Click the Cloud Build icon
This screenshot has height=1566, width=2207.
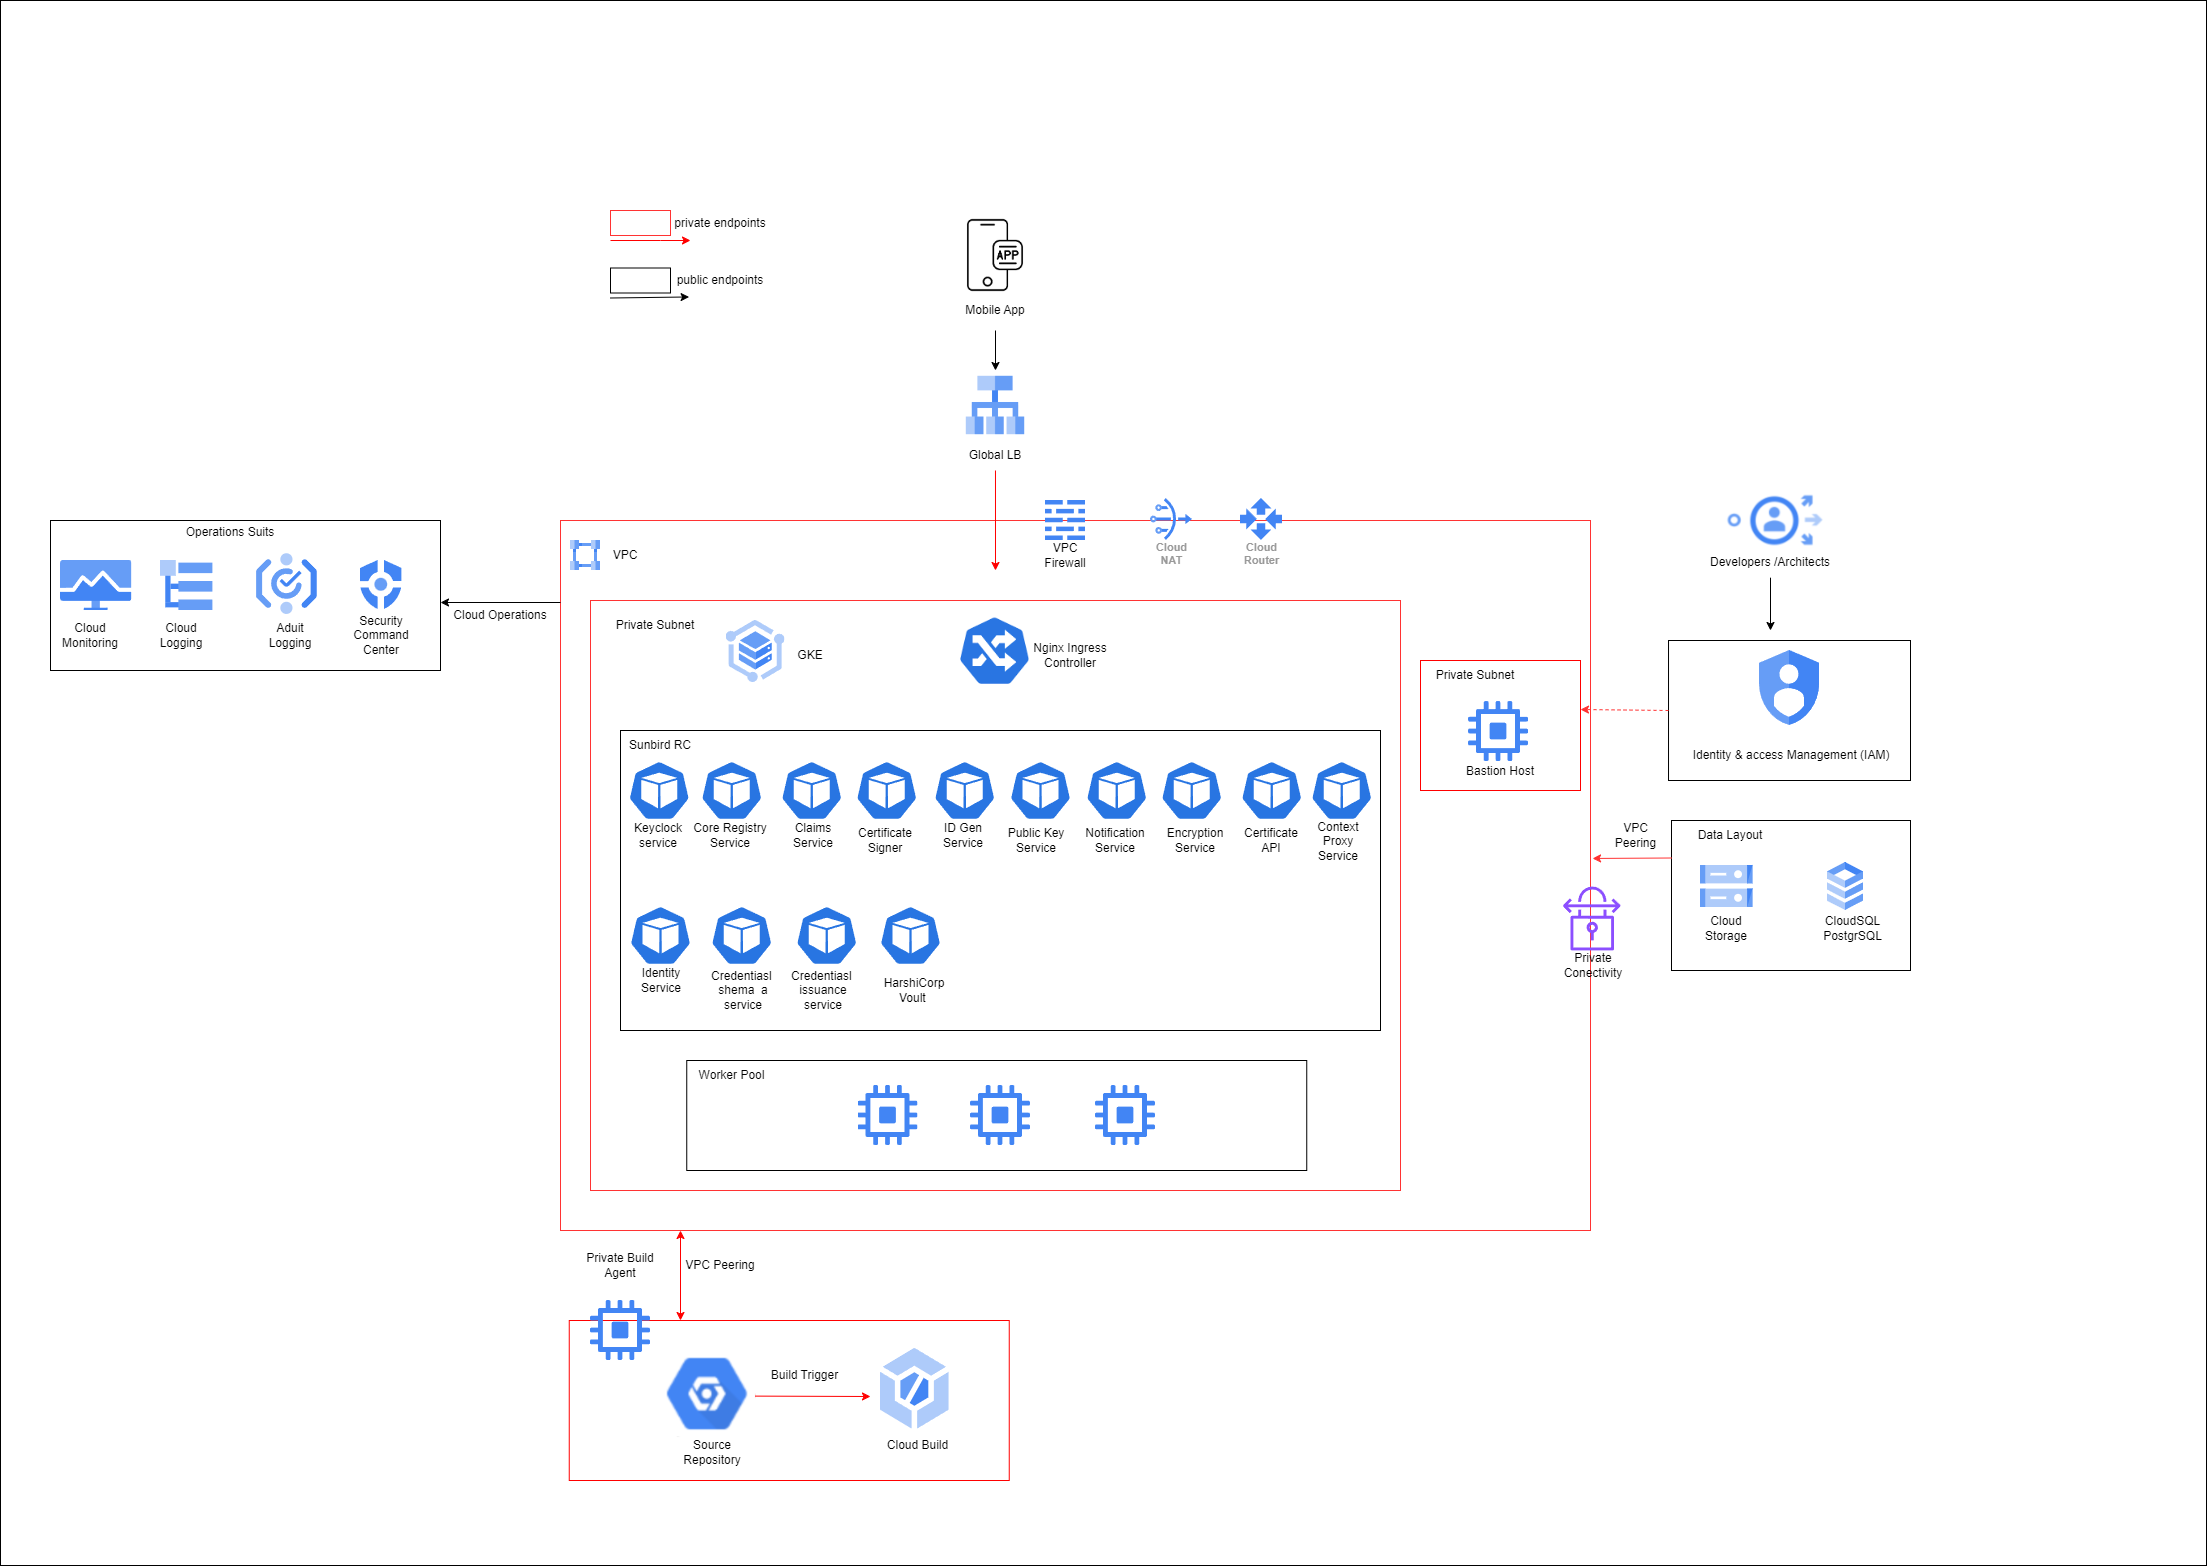pyautogui.click(x=914, y=1388)
